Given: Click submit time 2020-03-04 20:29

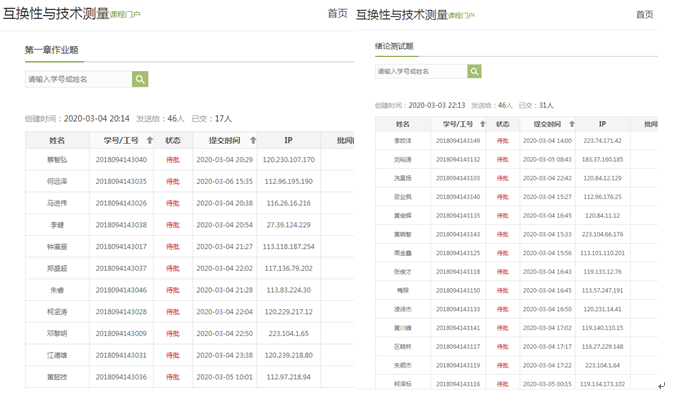Looking at the screenshot, I should 224,160.
